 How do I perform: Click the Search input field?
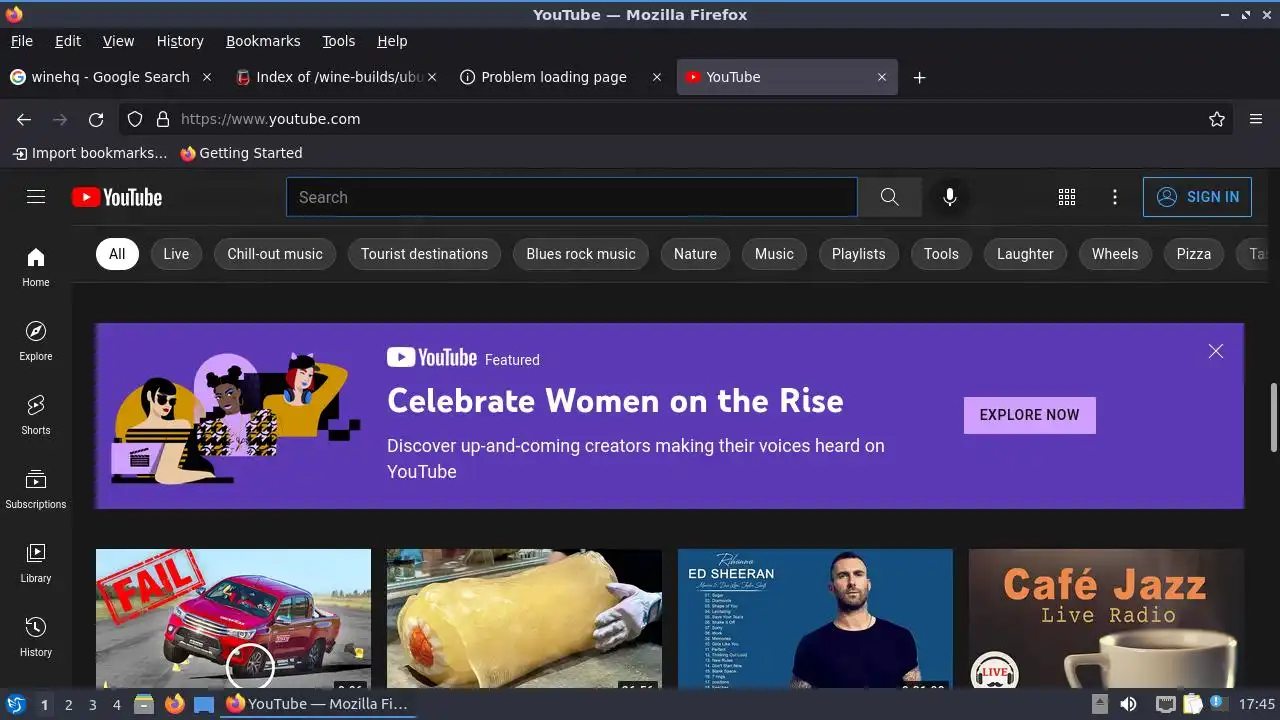click(572, 197)
